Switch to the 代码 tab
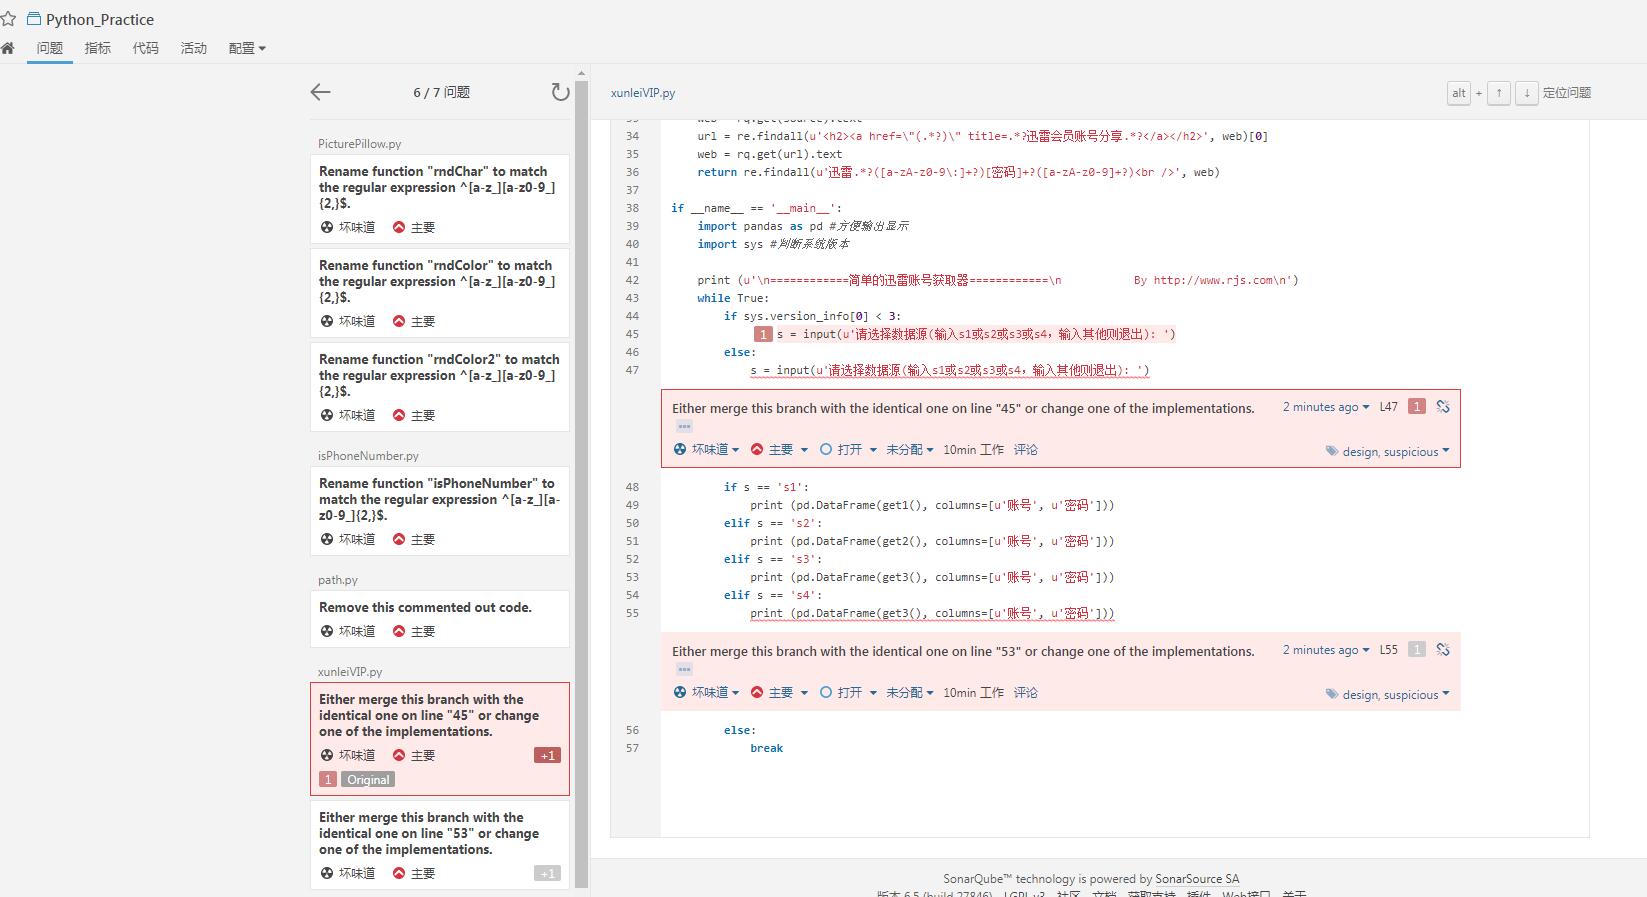 point(146,48)
